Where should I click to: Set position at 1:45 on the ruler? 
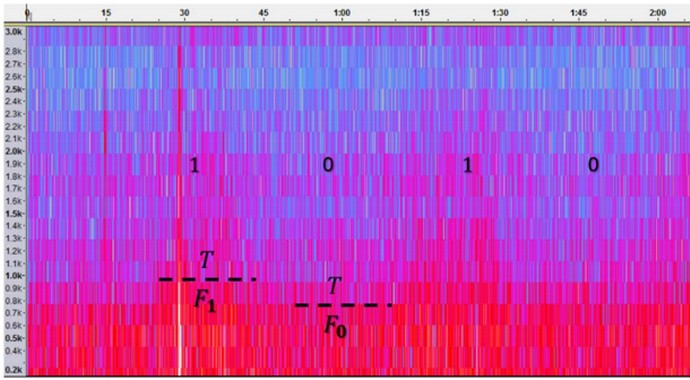[x=578, y=13]
